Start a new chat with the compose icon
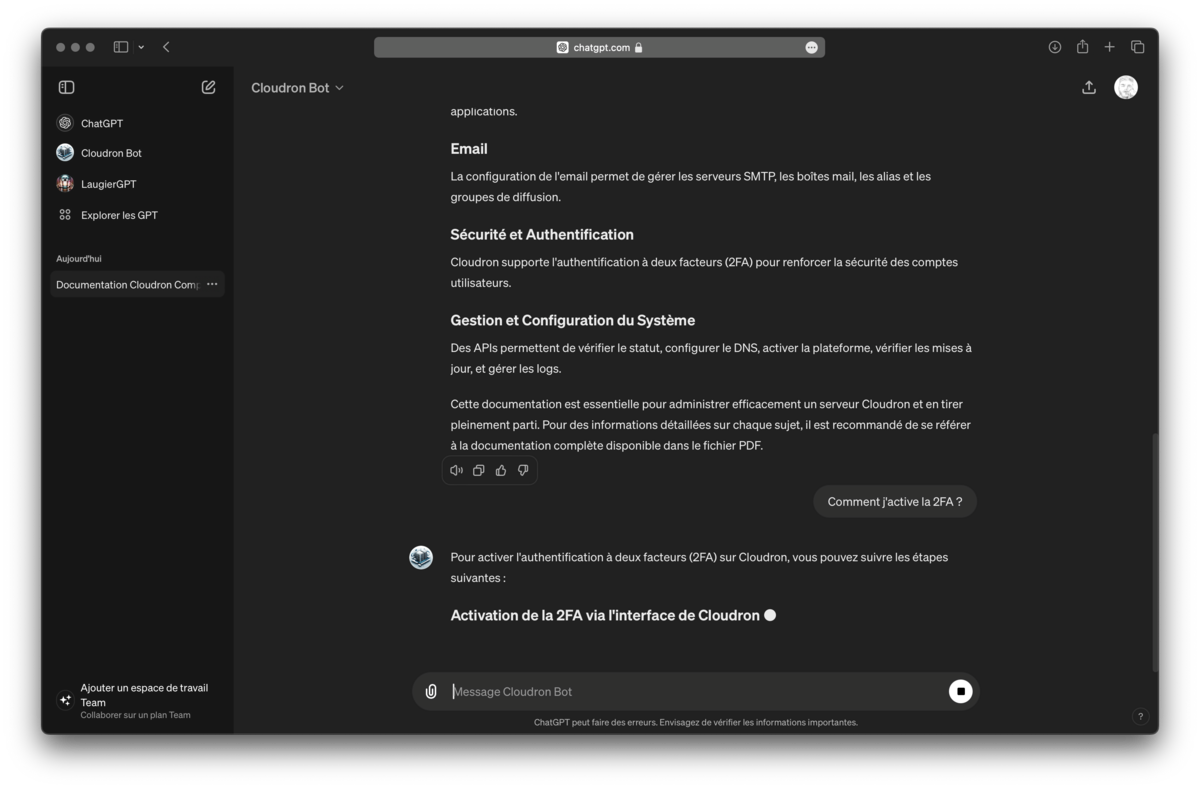1200x789 pixels. coord(208,88)
